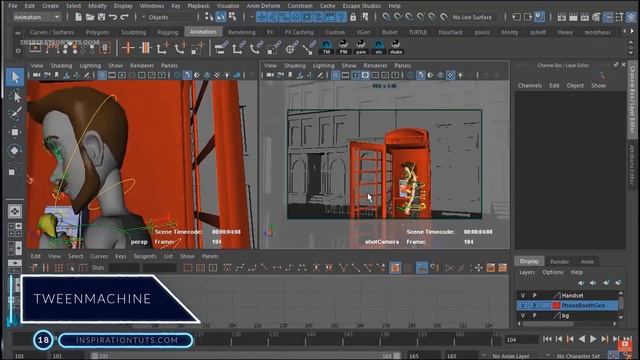The height and width of the screenshot is (360, 640).
Task: Undo the last action with arrow icon
Action: [113, 17]
